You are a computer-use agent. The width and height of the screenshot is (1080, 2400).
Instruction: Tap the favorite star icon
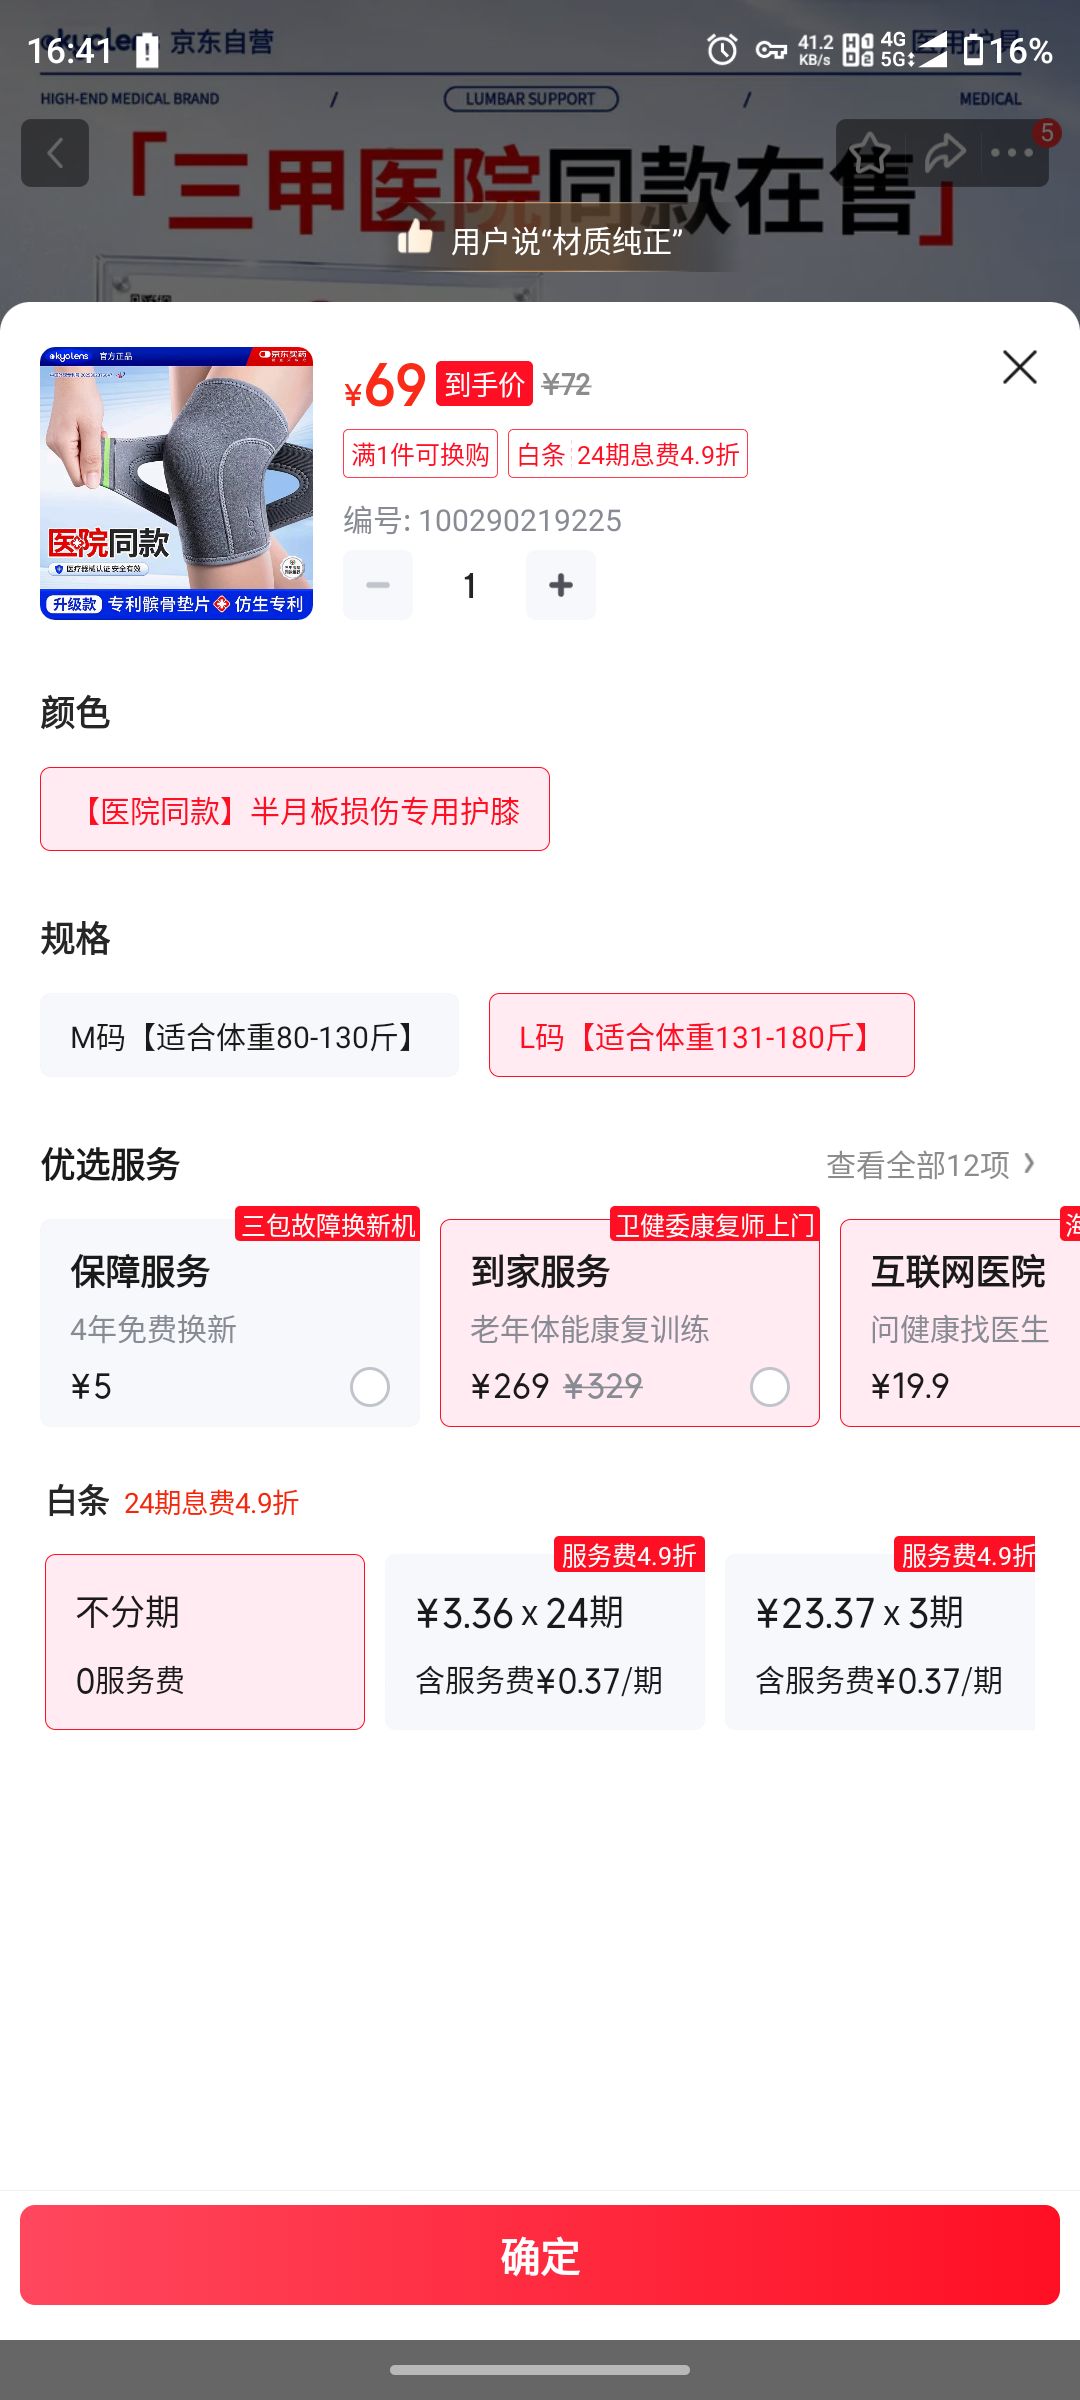[869, 153]
